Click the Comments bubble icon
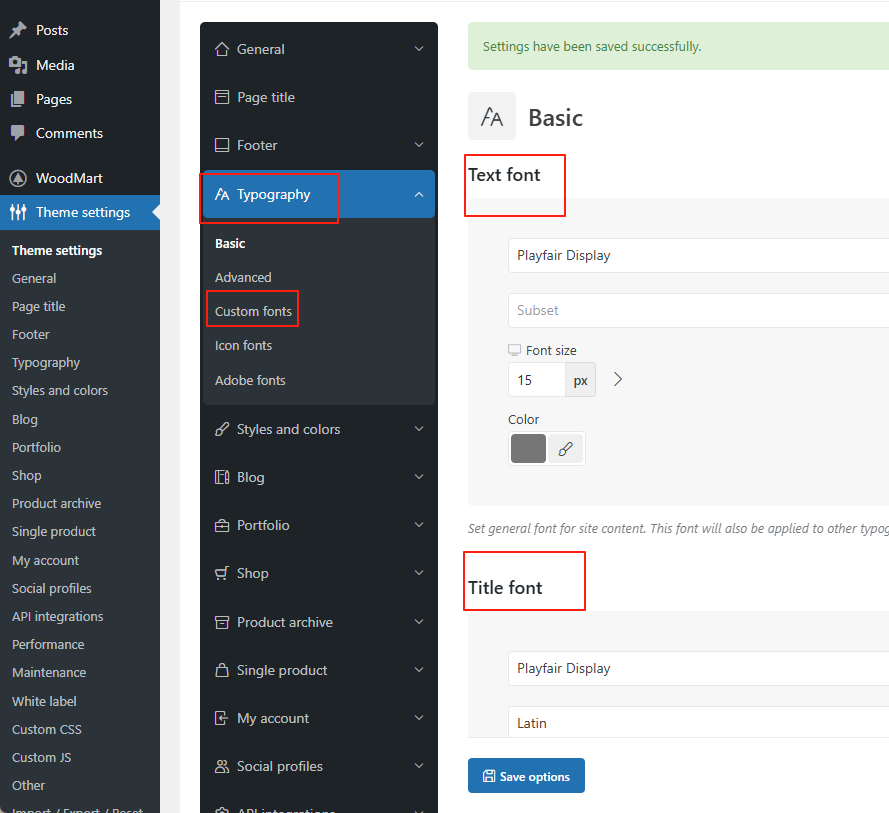 [x=18, y=133]
